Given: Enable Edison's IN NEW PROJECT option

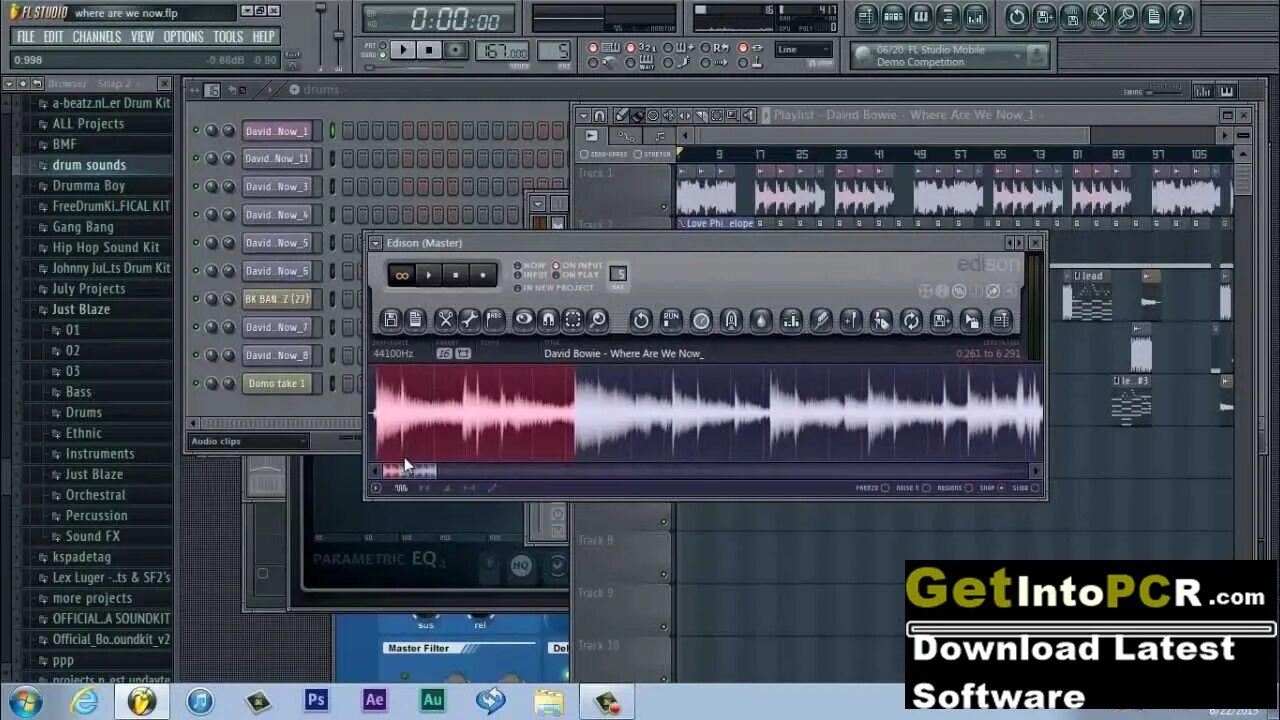Looking at the screenshot, I should [552, 288].
